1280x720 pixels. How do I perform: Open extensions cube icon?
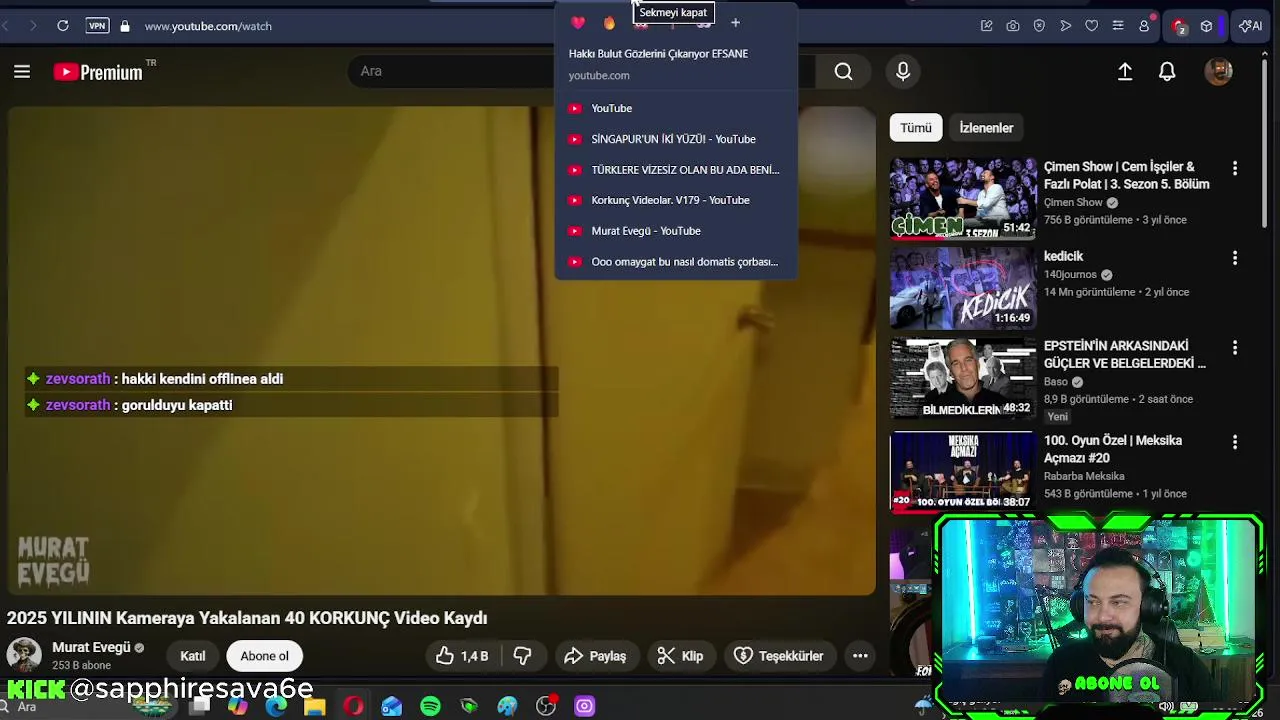point(1207,26)
